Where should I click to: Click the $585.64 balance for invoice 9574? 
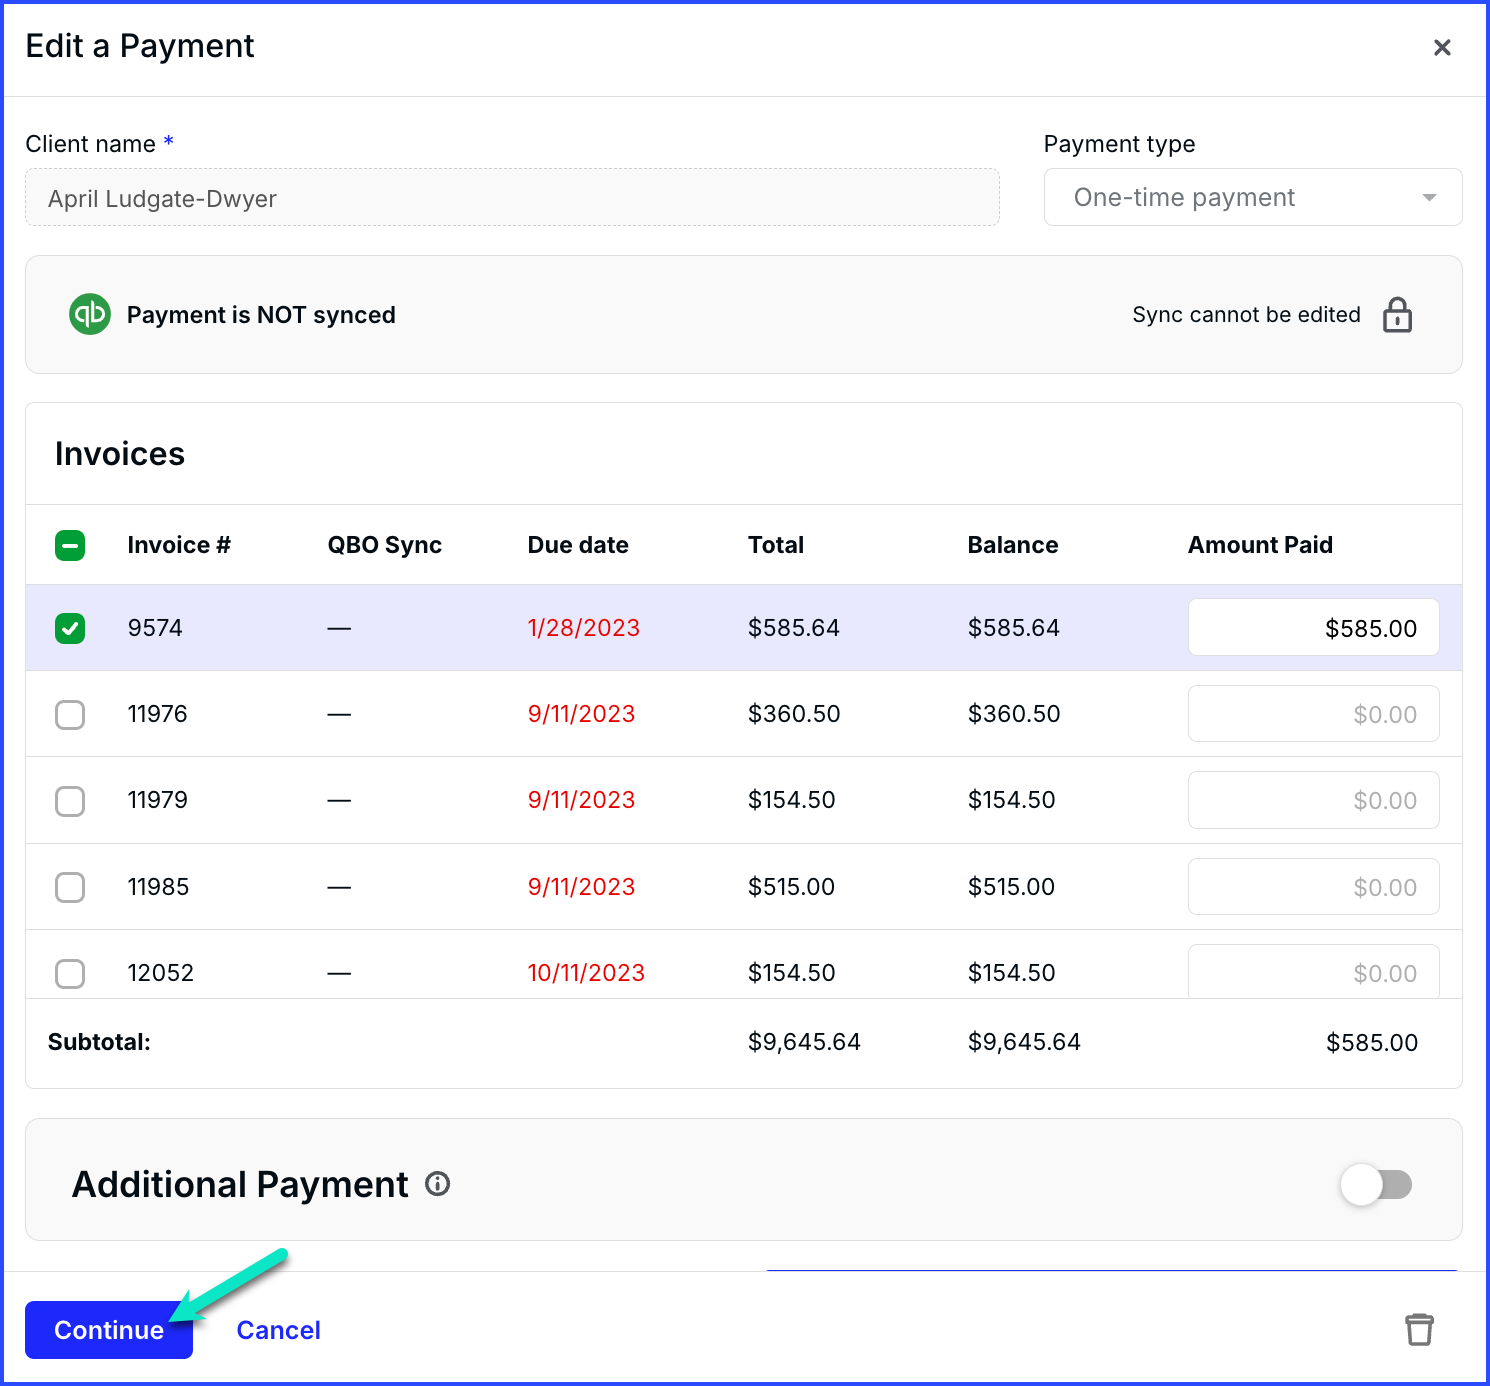1013,628
